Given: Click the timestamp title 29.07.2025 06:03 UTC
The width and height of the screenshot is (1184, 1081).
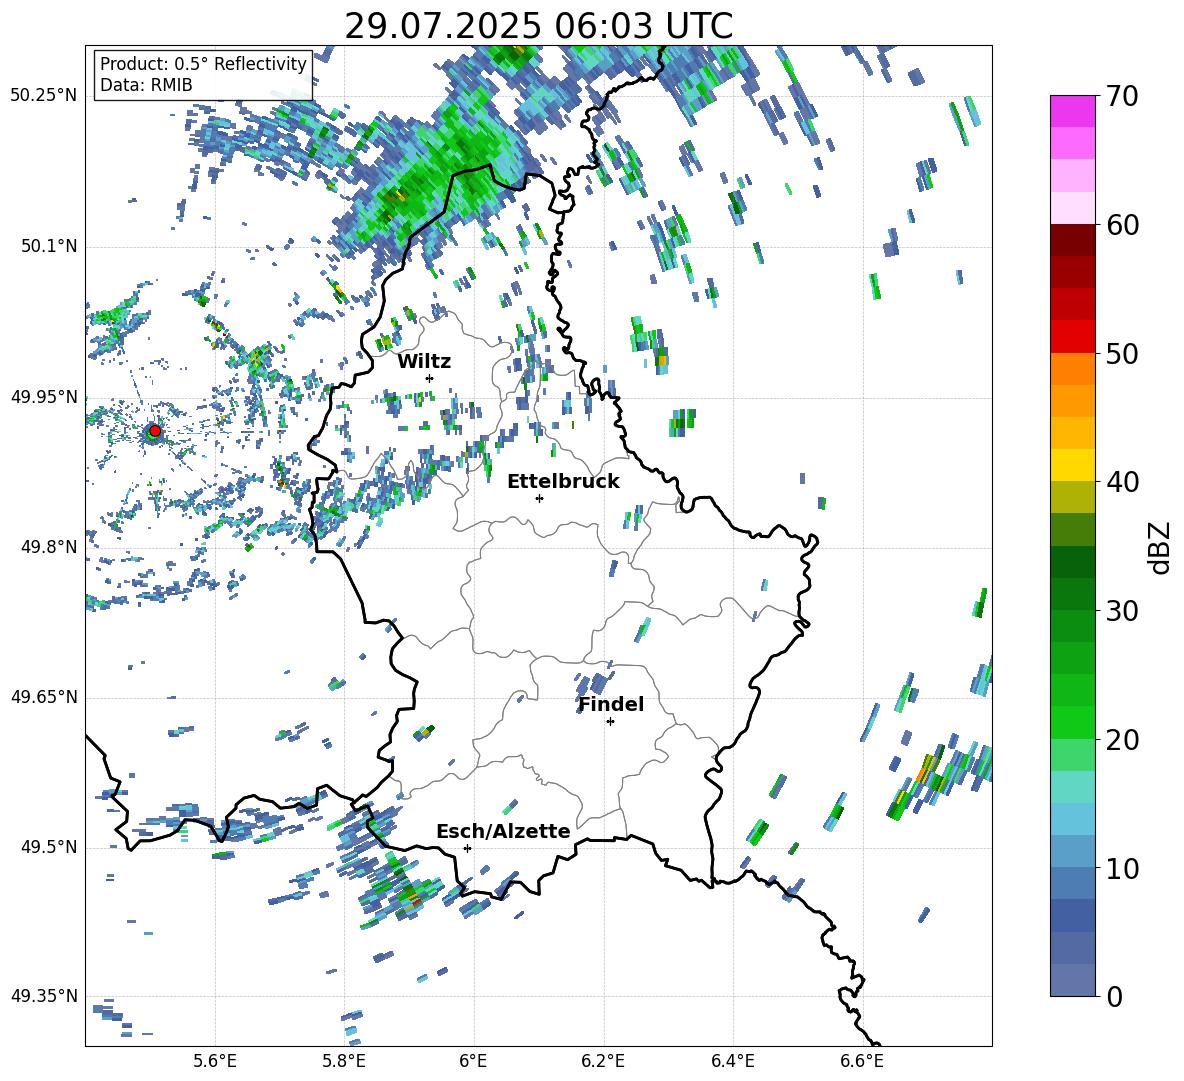Looking at the screenshot, I should [539, 26].
